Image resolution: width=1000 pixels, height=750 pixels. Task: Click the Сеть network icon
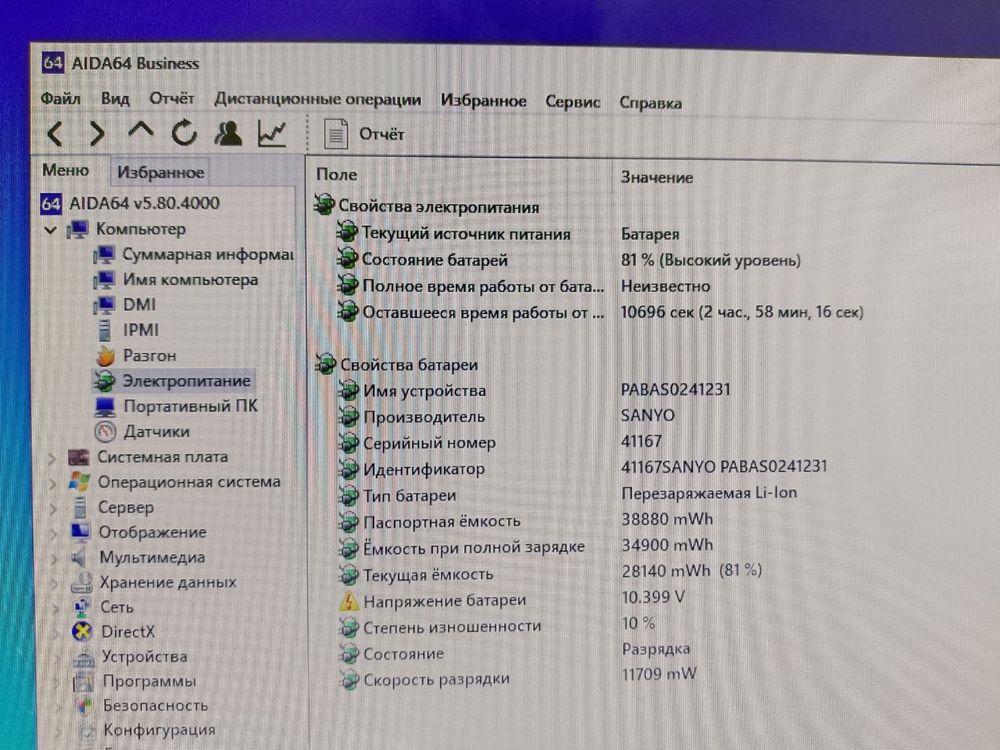[82, 607]
